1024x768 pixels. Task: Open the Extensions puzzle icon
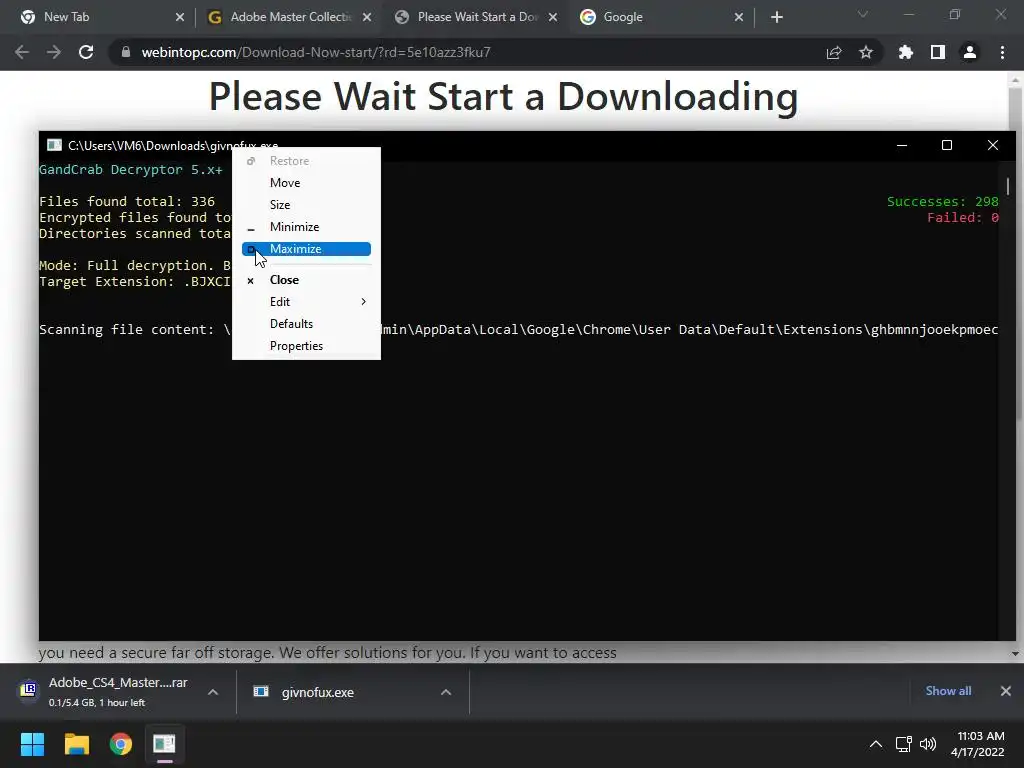pos(906,52)
